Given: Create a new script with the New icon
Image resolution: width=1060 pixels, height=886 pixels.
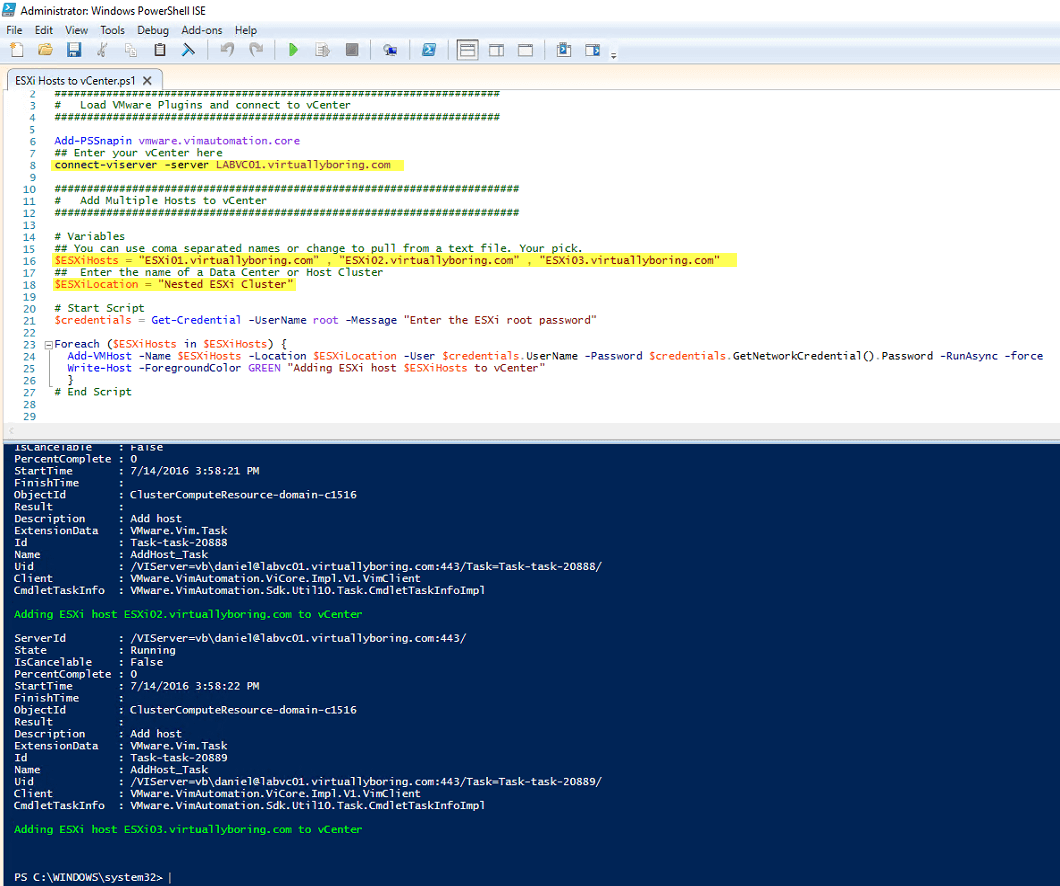Looking at the screenshot, I should coord(17,49).
